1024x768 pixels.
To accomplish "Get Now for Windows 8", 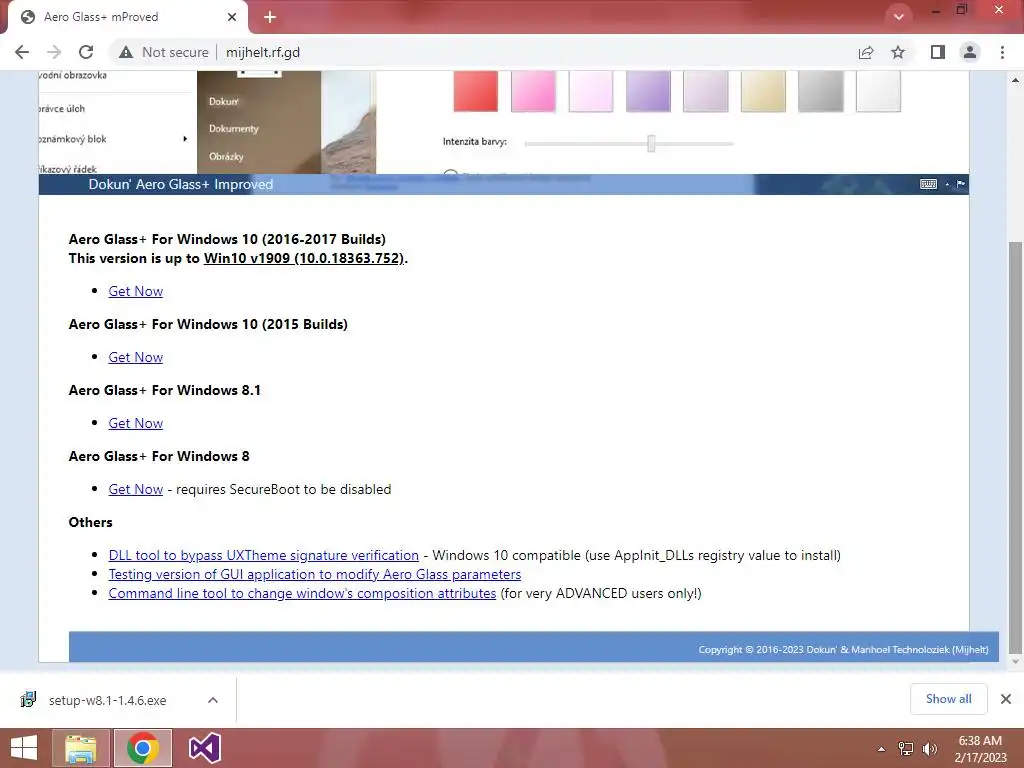I will (x=135, y=489).
